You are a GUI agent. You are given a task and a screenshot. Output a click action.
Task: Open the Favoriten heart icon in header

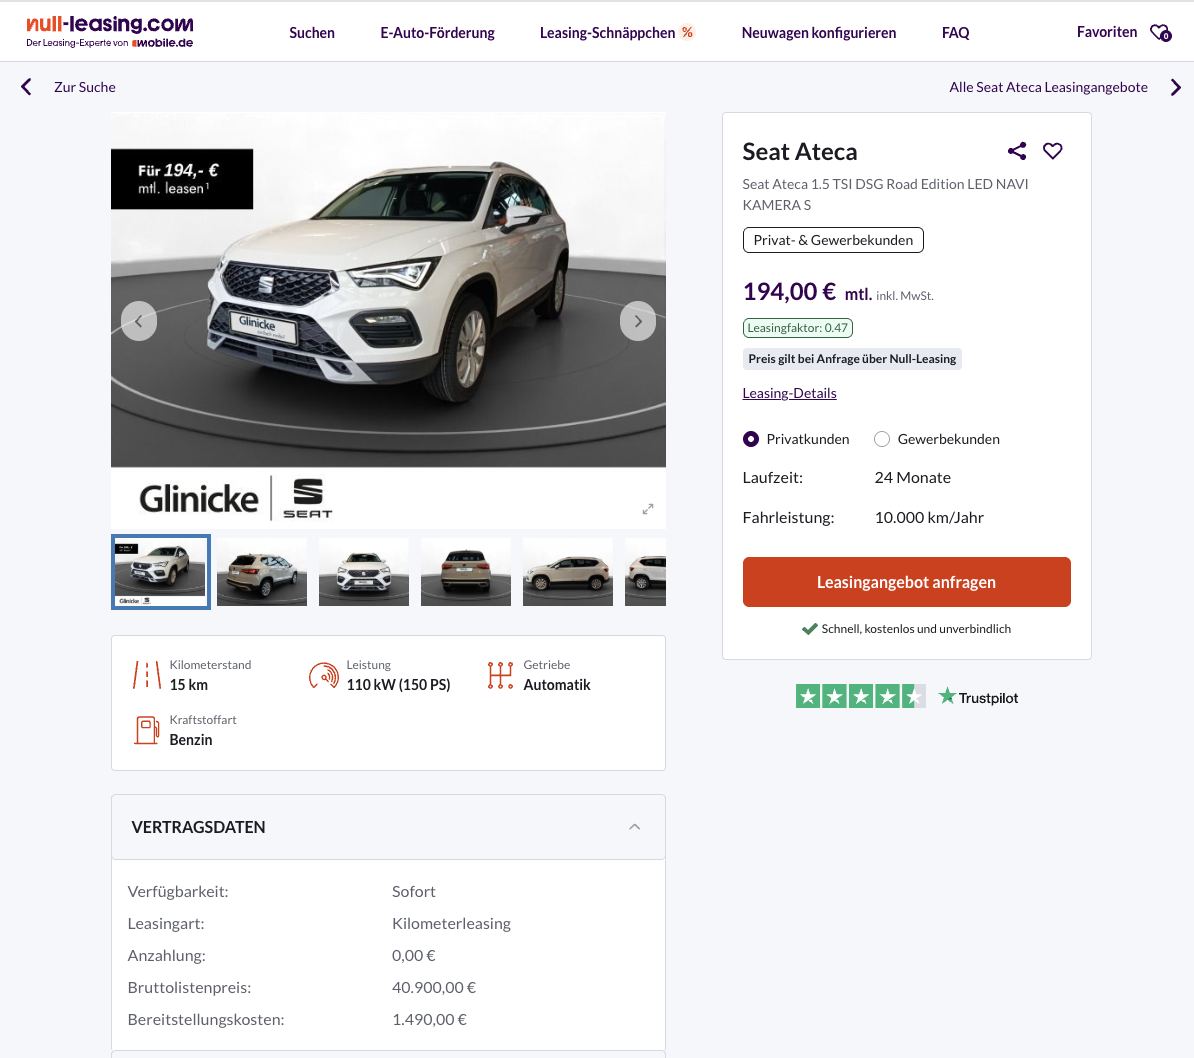coord(1160,33)
